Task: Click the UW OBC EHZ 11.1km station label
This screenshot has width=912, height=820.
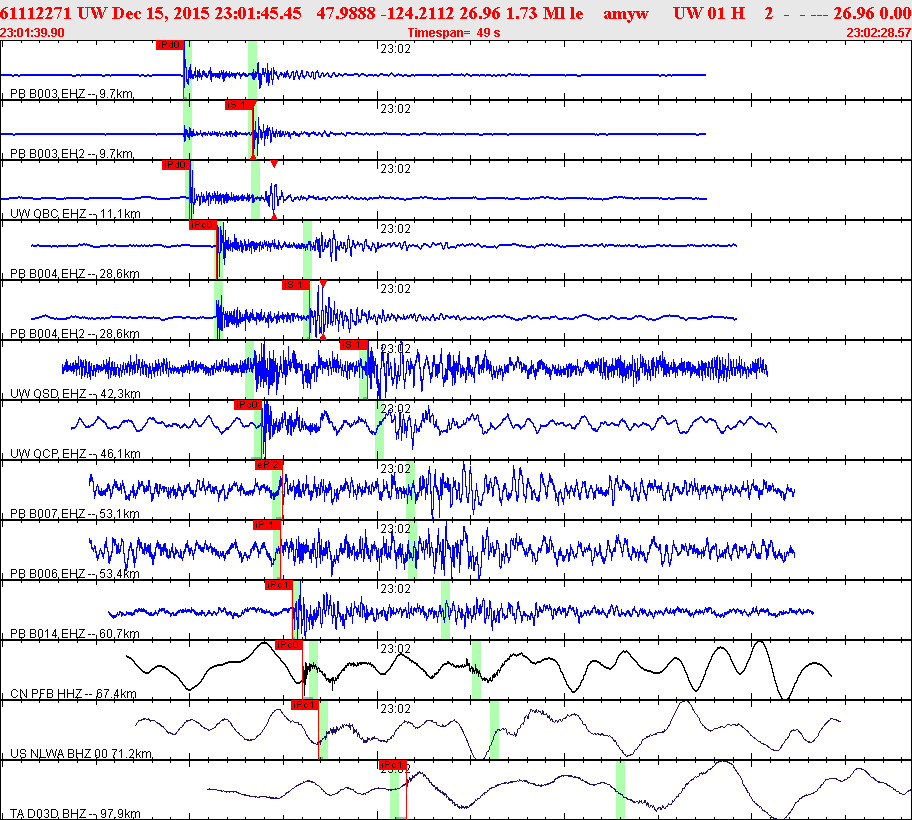Action: tap(76, 213)
